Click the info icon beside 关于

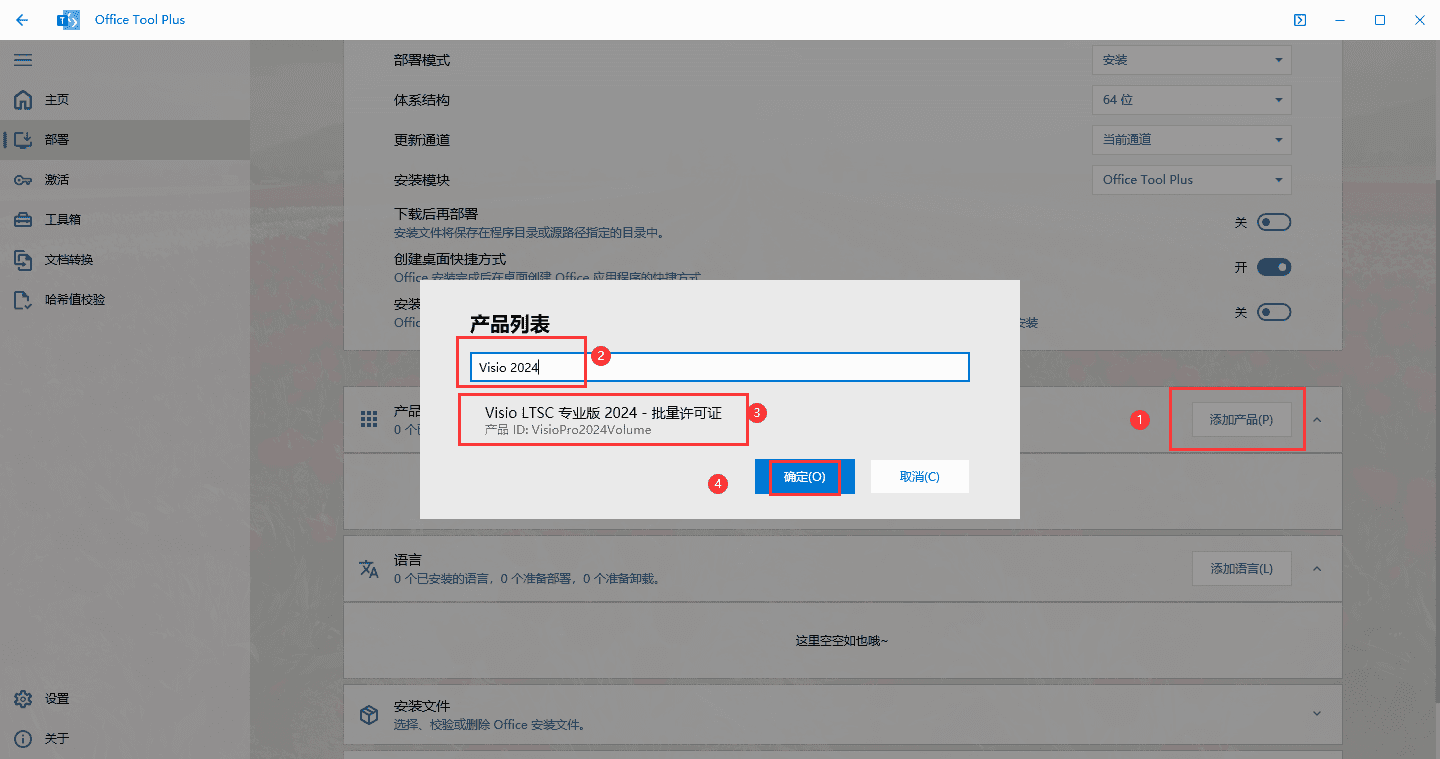click(x=23, y=739)
